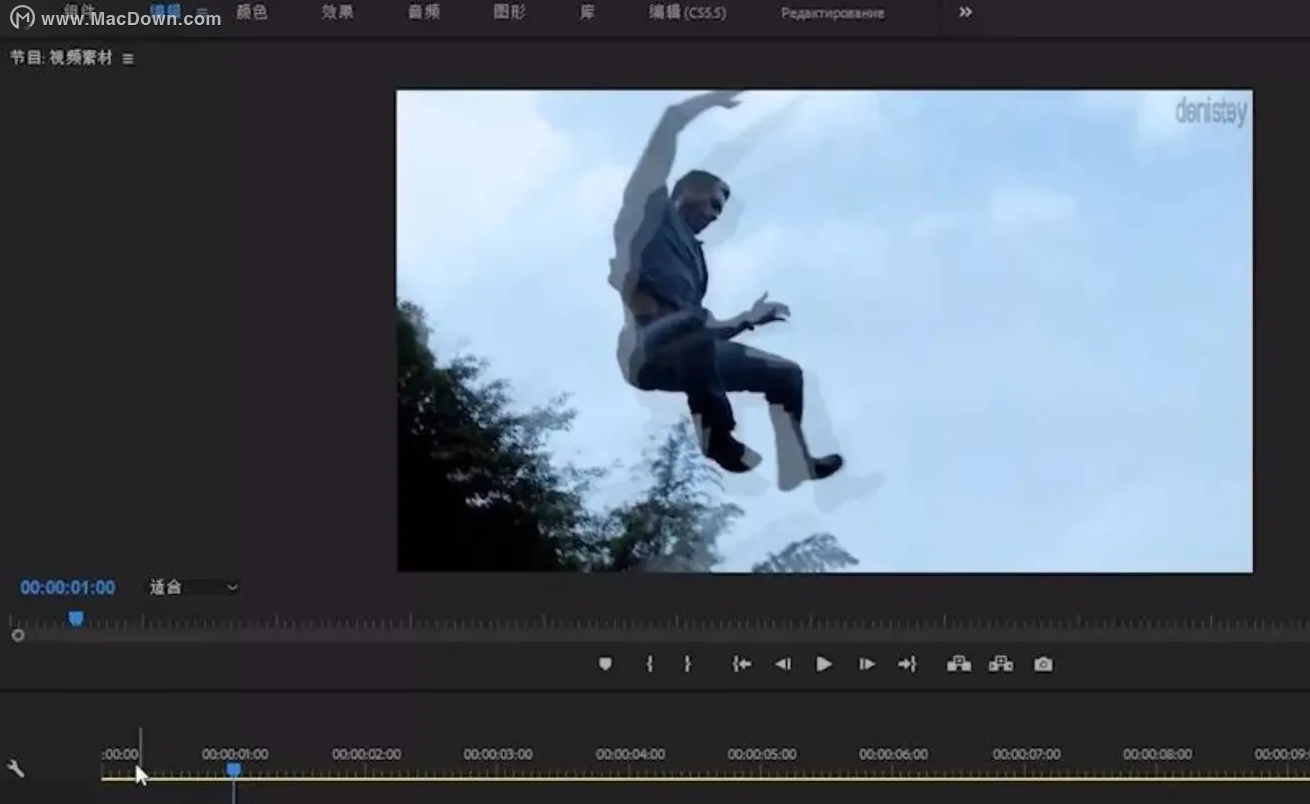The height and width of the screenshot is (804, 1310).
Task: Jump to the Out point
Action: [x=907, y=664]
